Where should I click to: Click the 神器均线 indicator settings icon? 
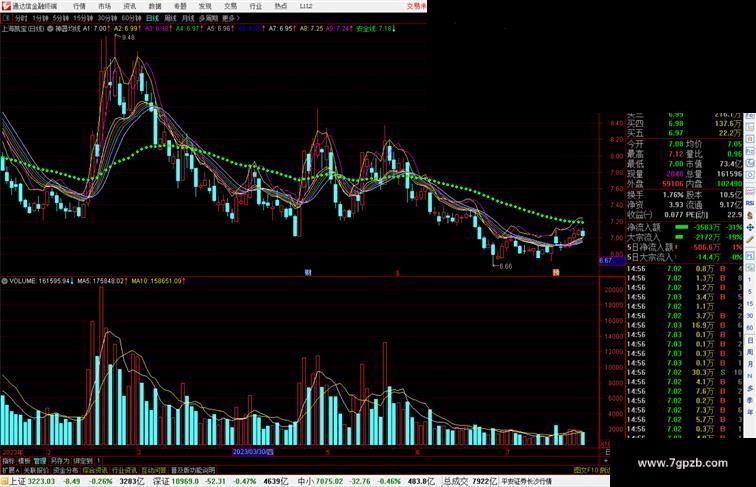[x=50, y=29]
